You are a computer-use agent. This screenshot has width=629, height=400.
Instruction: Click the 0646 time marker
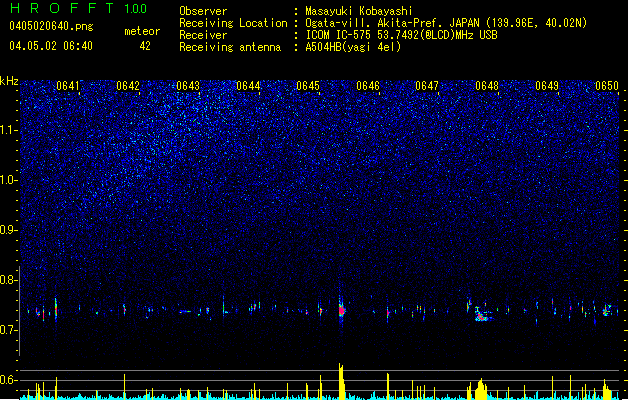tap(368, 86)
